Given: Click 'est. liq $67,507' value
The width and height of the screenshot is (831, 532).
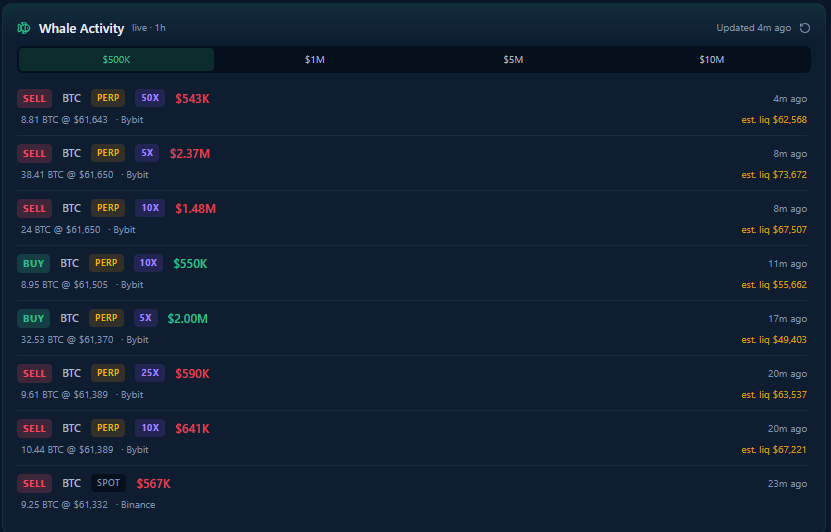Looking at the screenshot, I should [774, 230].
